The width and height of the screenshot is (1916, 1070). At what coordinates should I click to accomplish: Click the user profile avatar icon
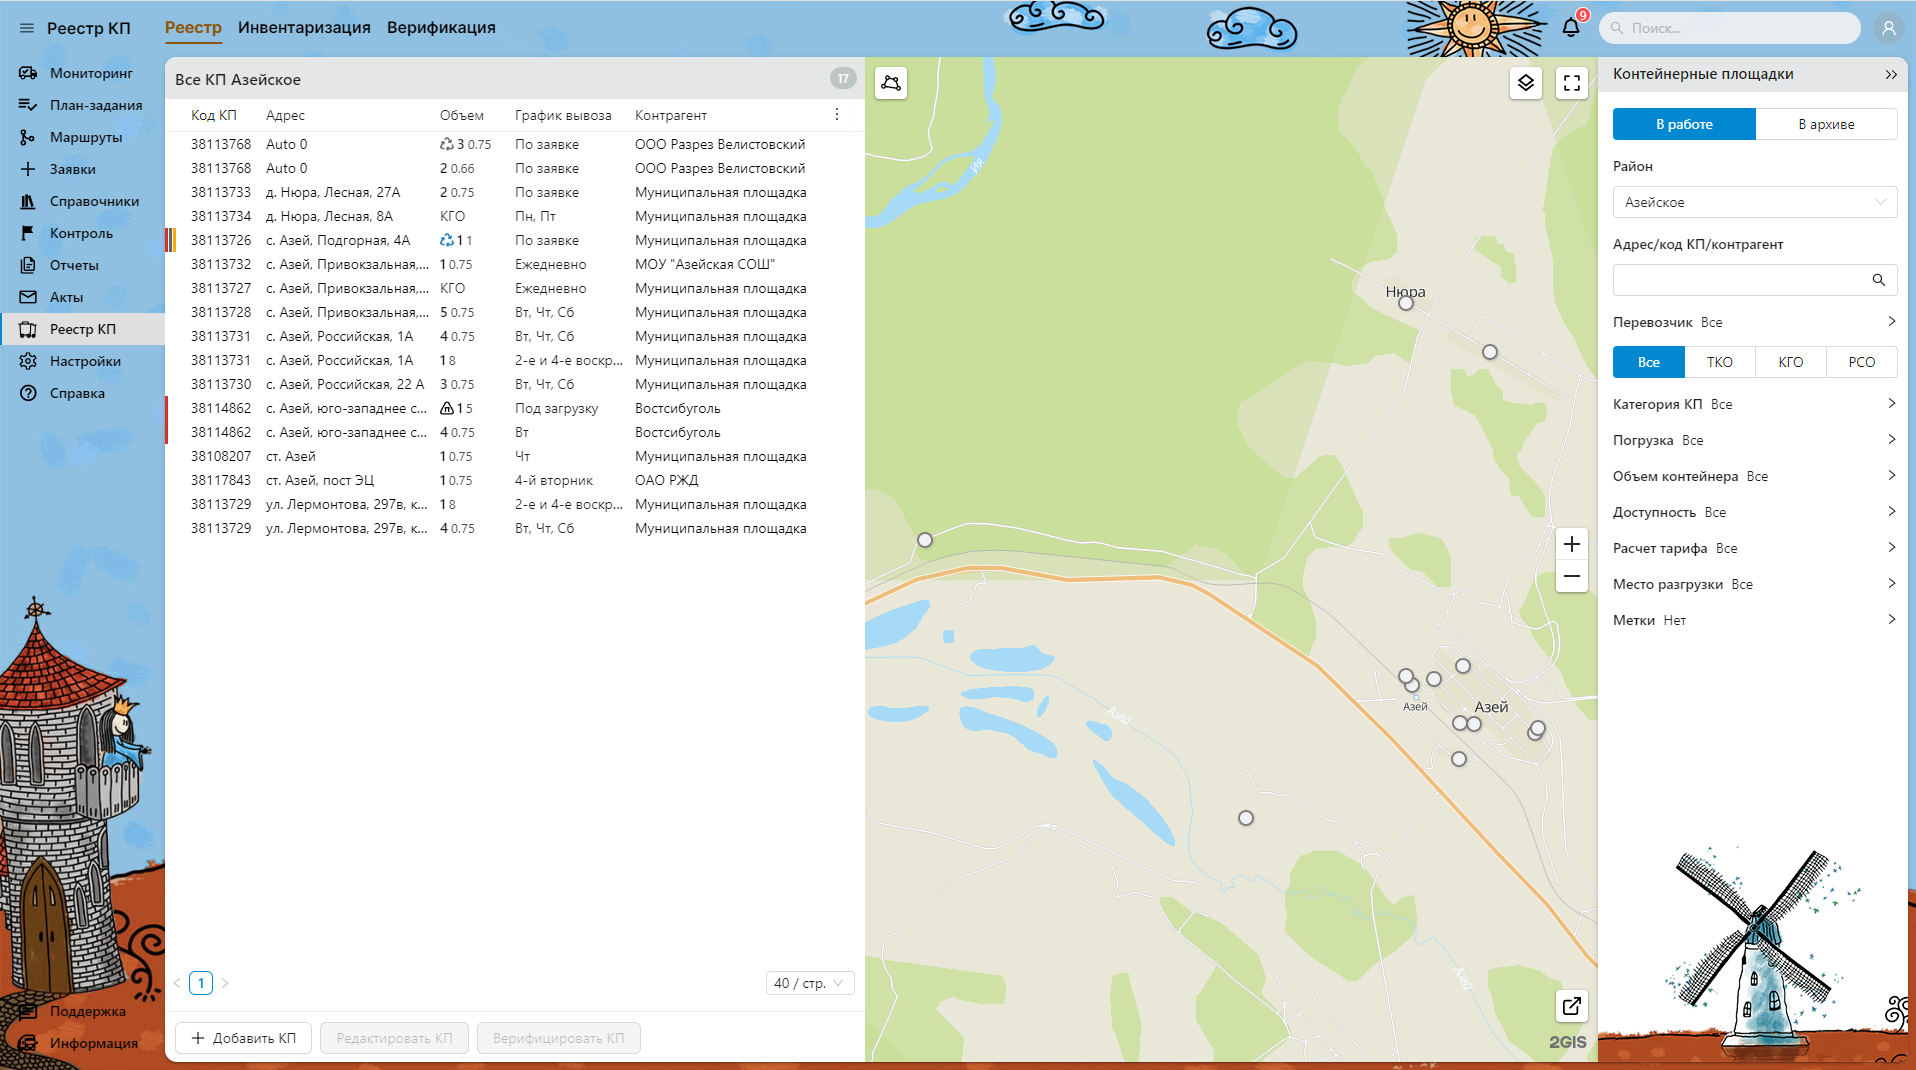click(x=1888, y=28)
